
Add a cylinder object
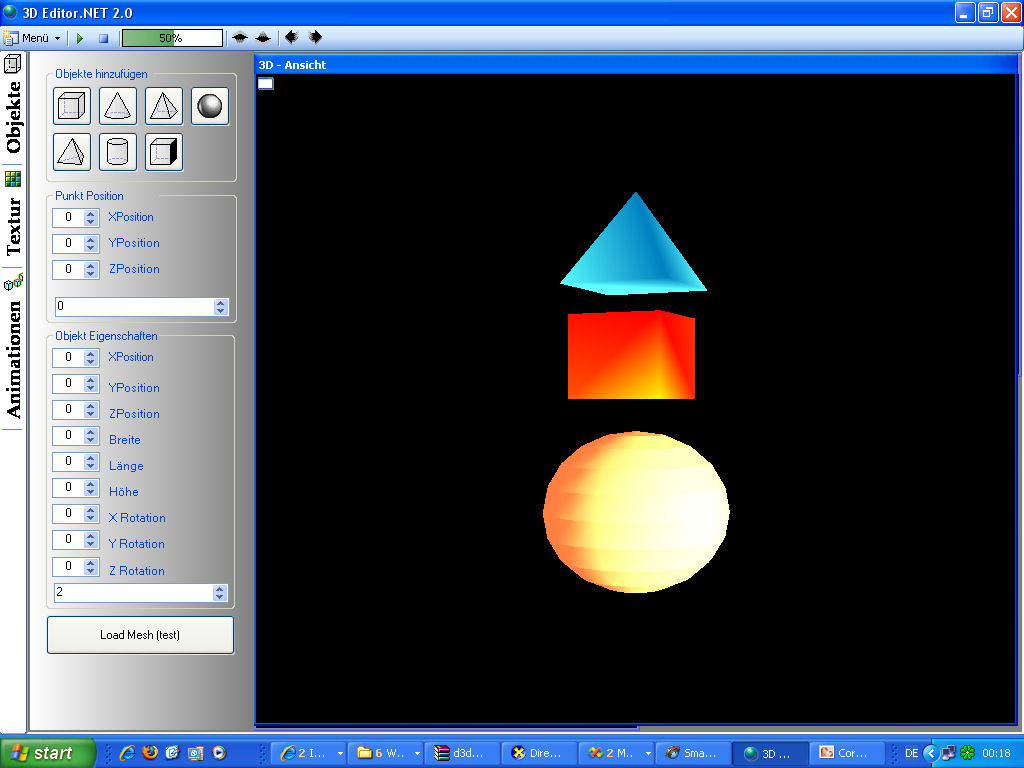pyautogui.click(x=118, y=152)
